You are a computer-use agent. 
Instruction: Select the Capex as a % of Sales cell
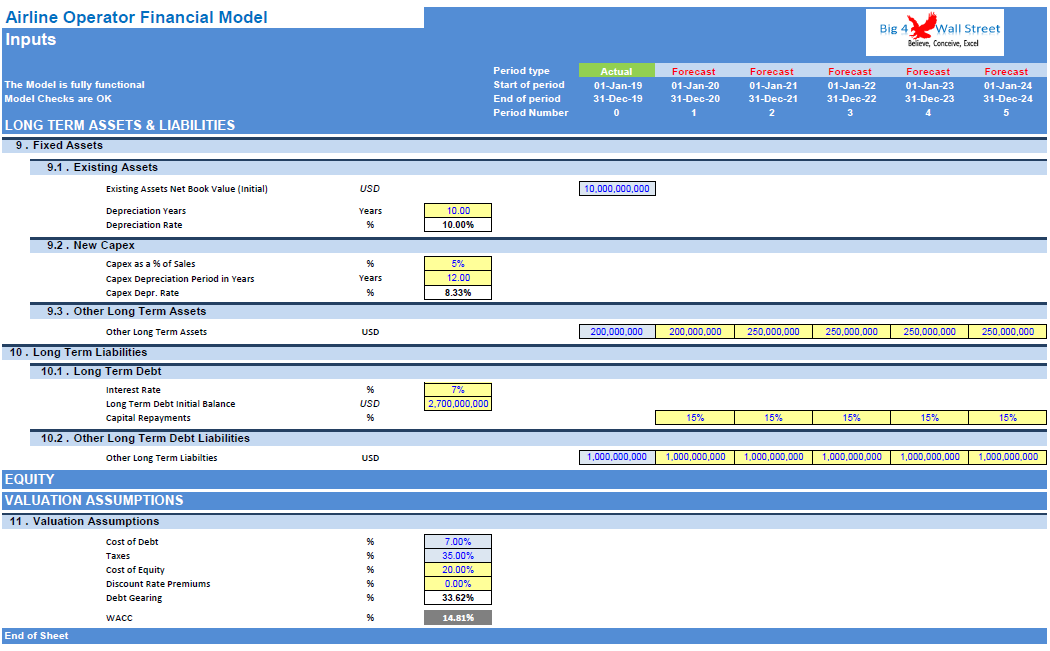click(x=458, y=263)
